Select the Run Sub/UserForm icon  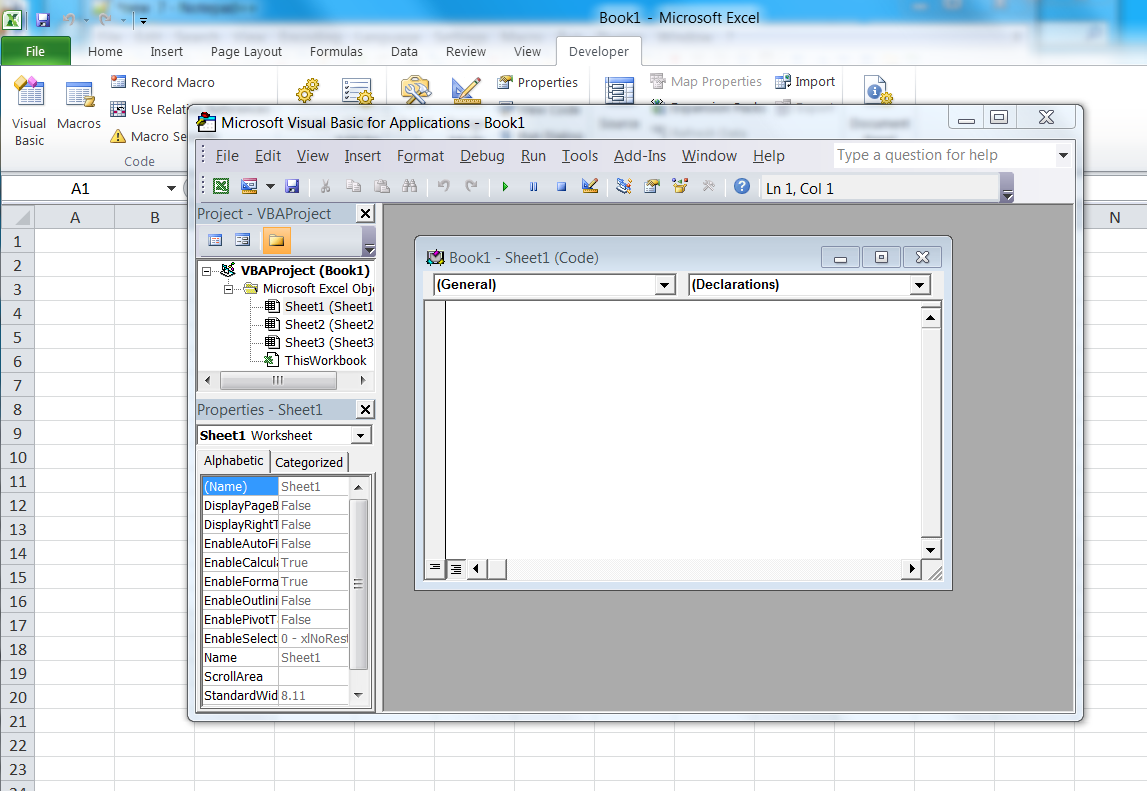pyautogui.click(x=505, y=186)
